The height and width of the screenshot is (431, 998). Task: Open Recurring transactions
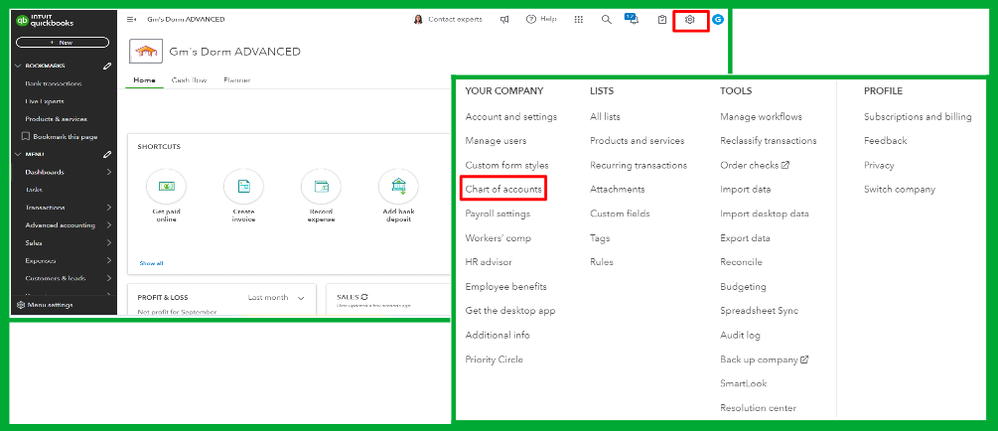point(638,165)
